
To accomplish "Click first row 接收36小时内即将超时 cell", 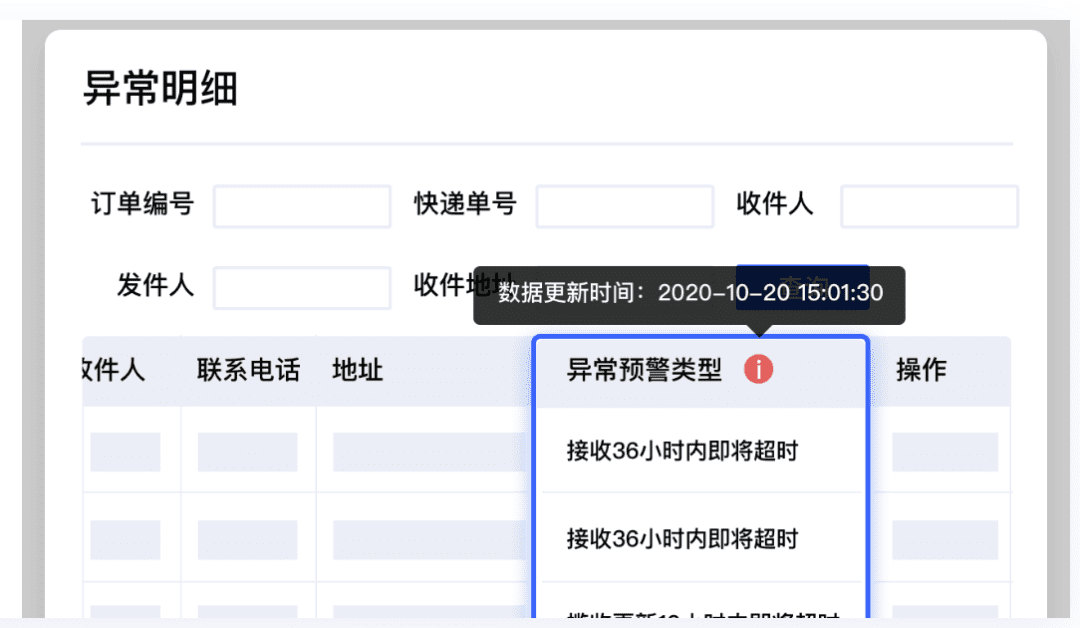I will point(682,451).
